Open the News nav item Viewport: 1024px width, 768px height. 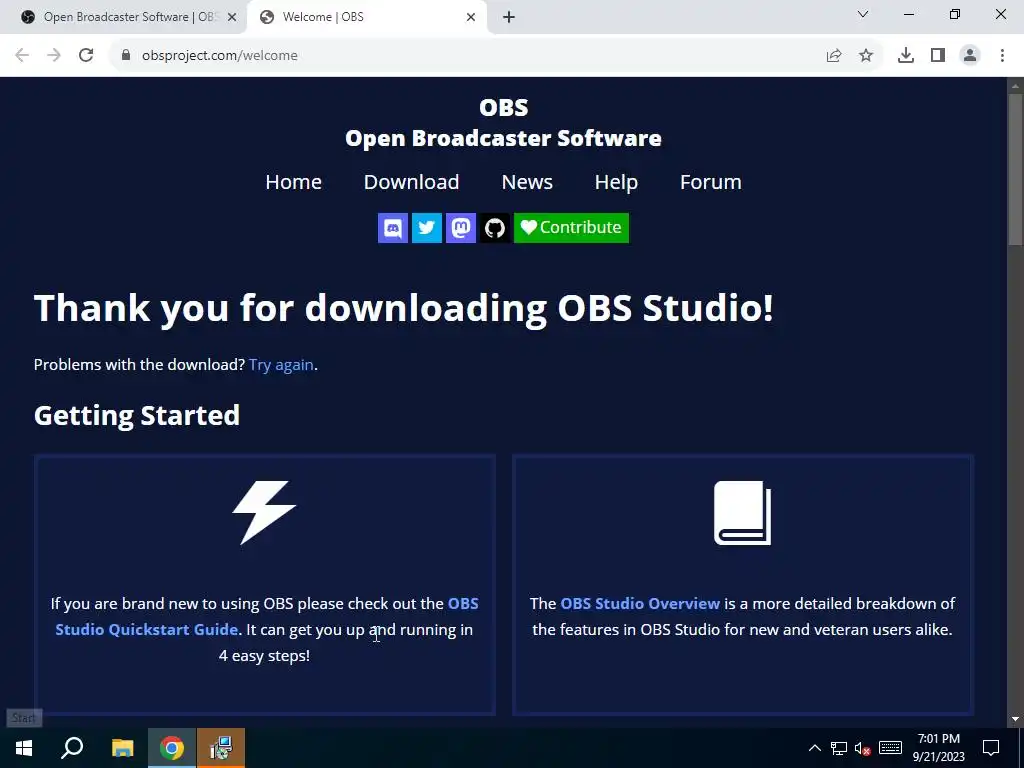(x=527, y=182)
